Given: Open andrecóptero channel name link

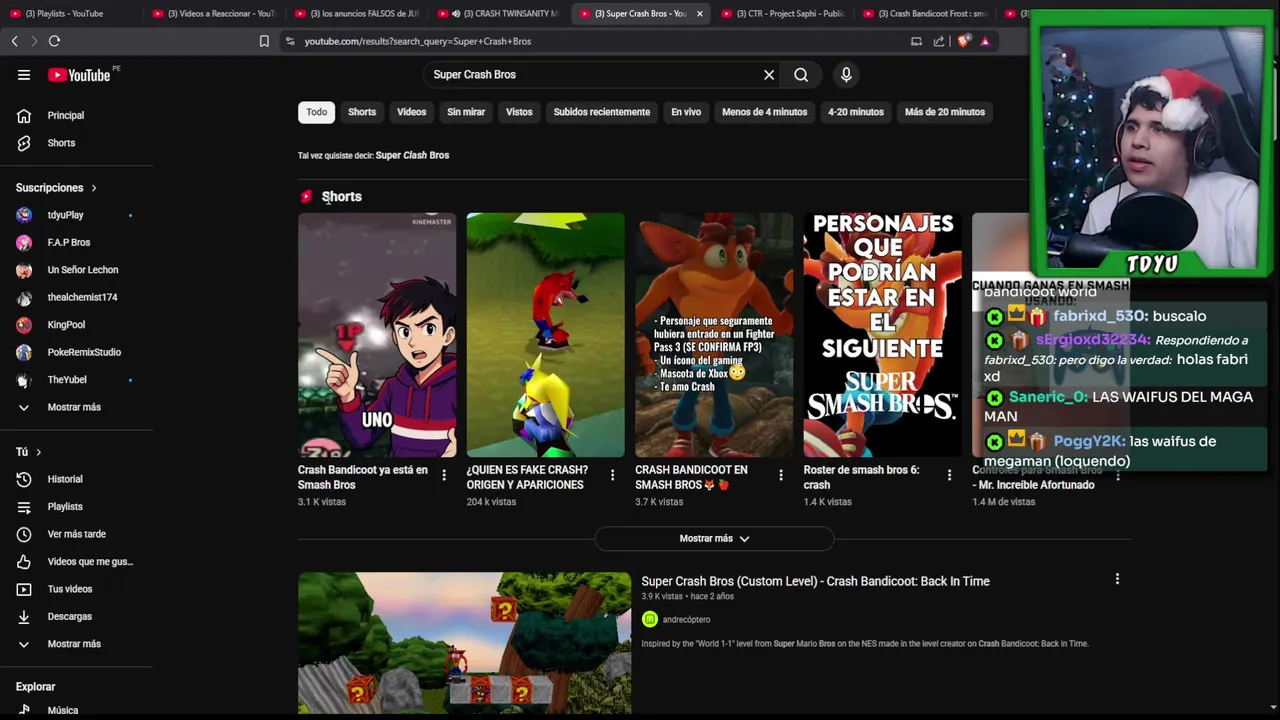Looking at the screenshot, I should click(x=686, y=620).
